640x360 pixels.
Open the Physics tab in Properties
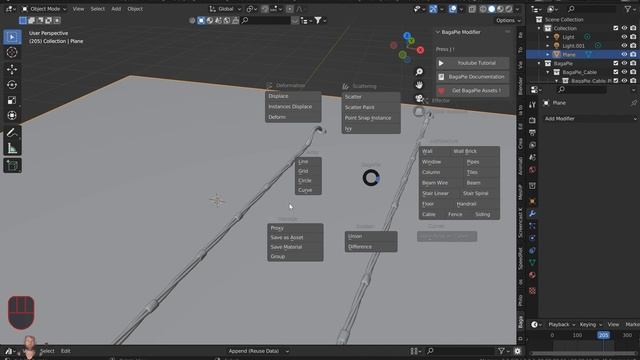point(532,238)
